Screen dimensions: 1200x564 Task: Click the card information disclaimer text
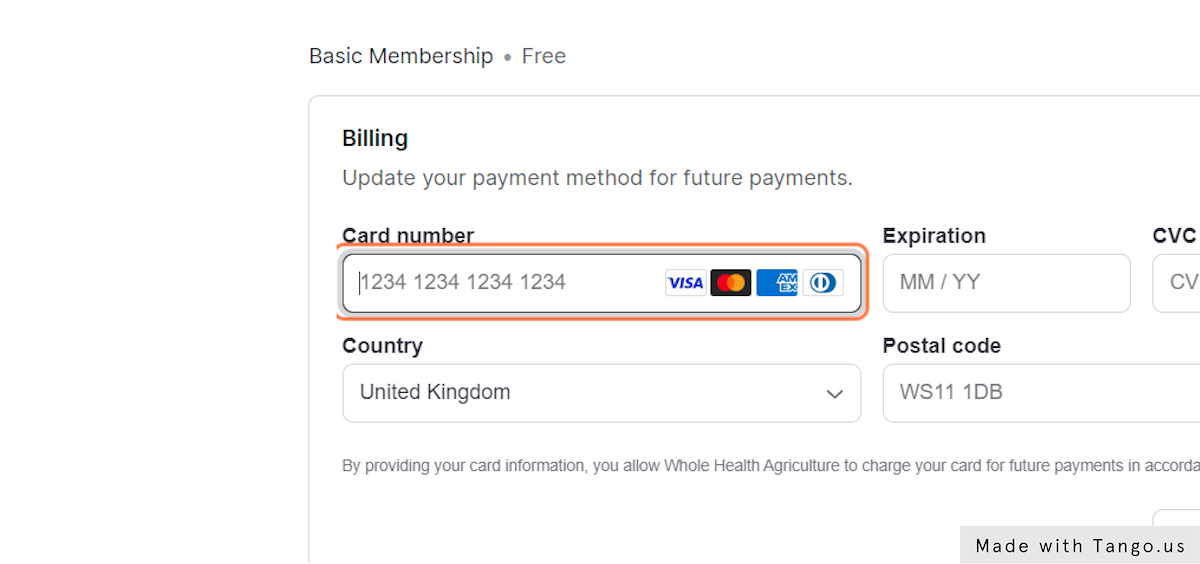[771, 465]
